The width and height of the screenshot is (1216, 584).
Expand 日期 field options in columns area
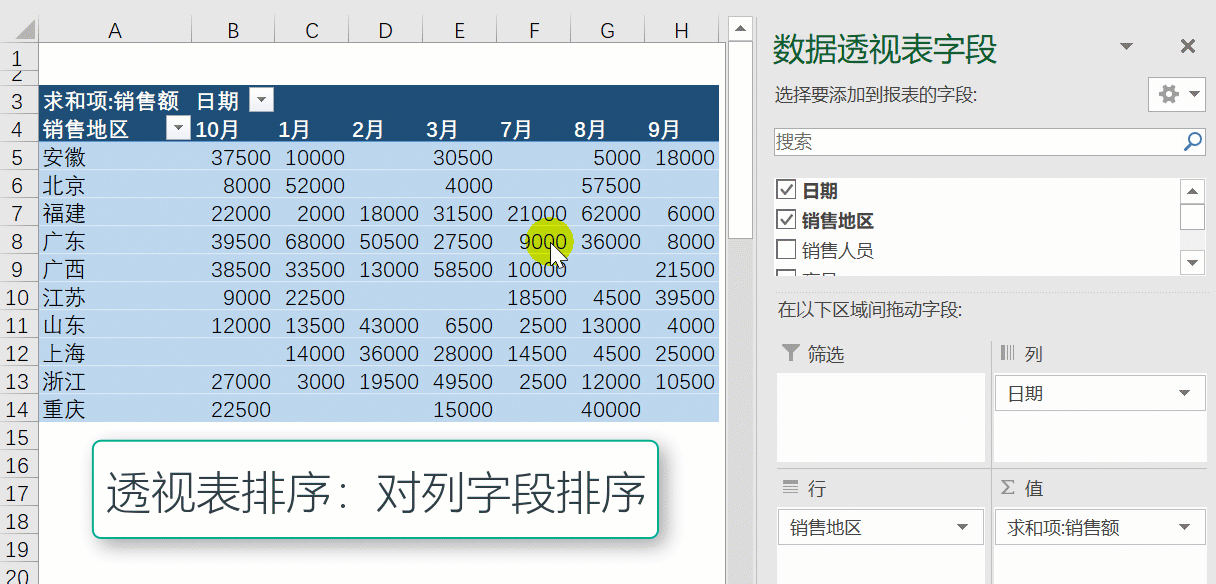coord(1185,394)
